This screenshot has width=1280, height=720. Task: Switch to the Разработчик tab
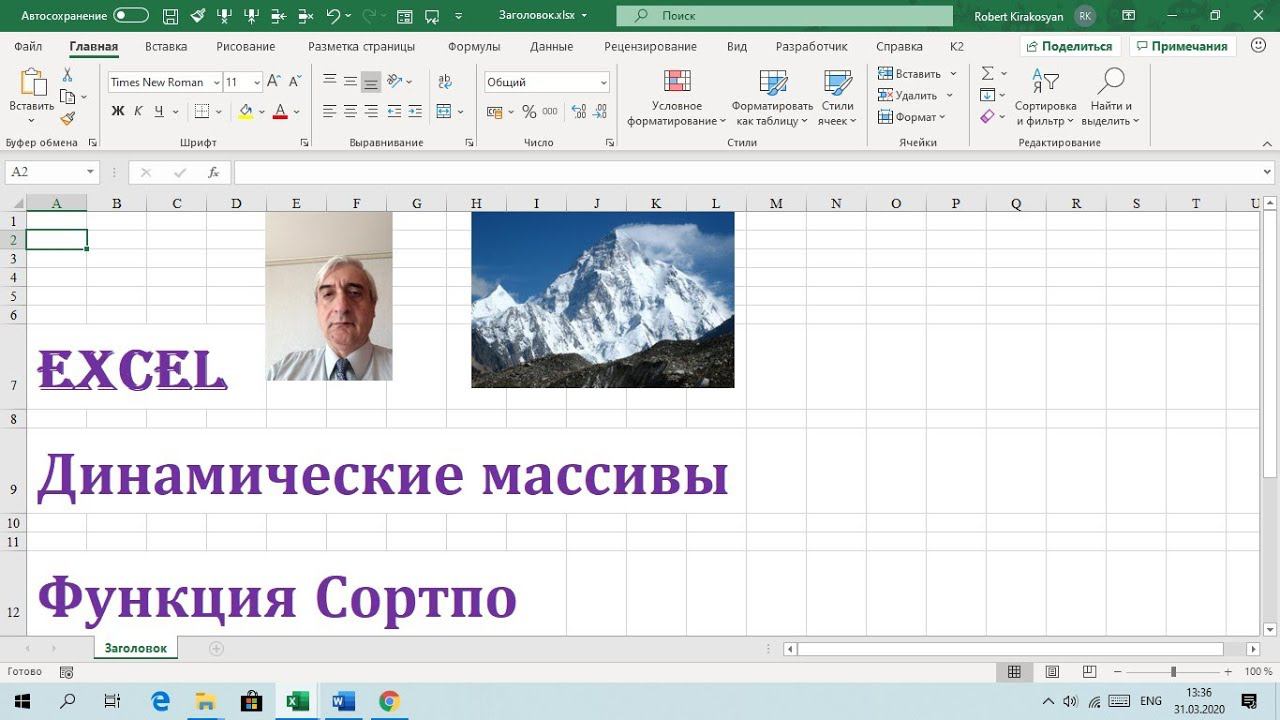811,46
